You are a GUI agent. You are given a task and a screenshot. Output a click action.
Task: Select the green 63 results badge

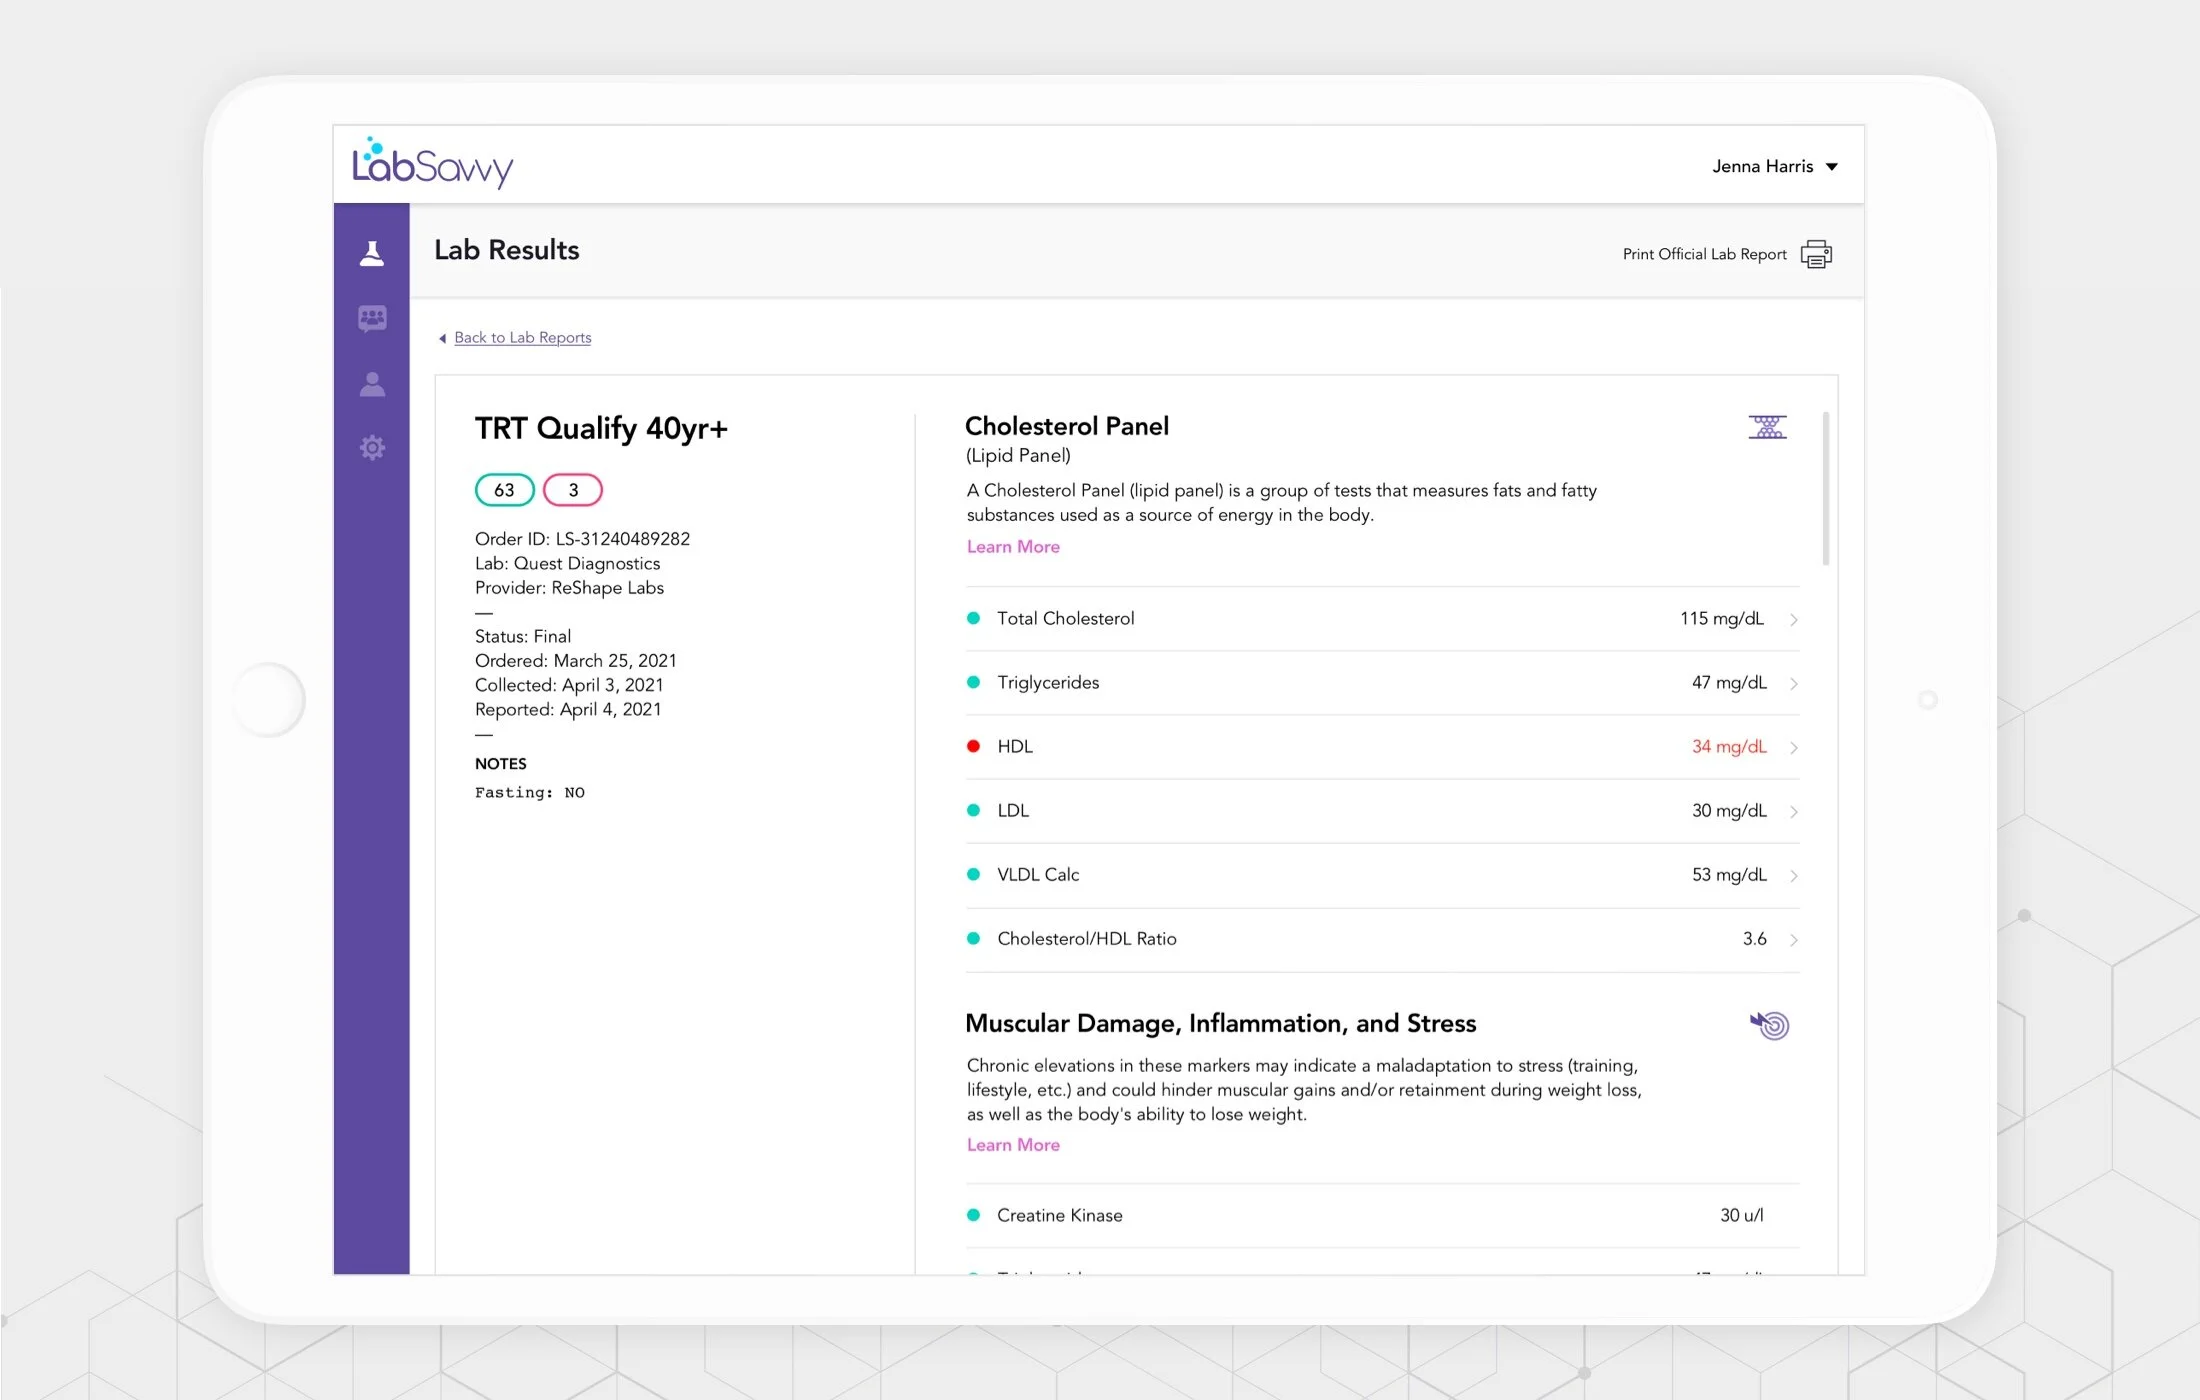pyautogui.click(x=504, y=490)
